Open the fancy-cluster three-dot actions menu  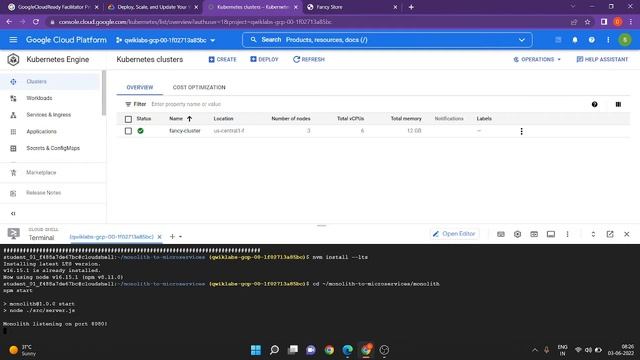[521, 131]
